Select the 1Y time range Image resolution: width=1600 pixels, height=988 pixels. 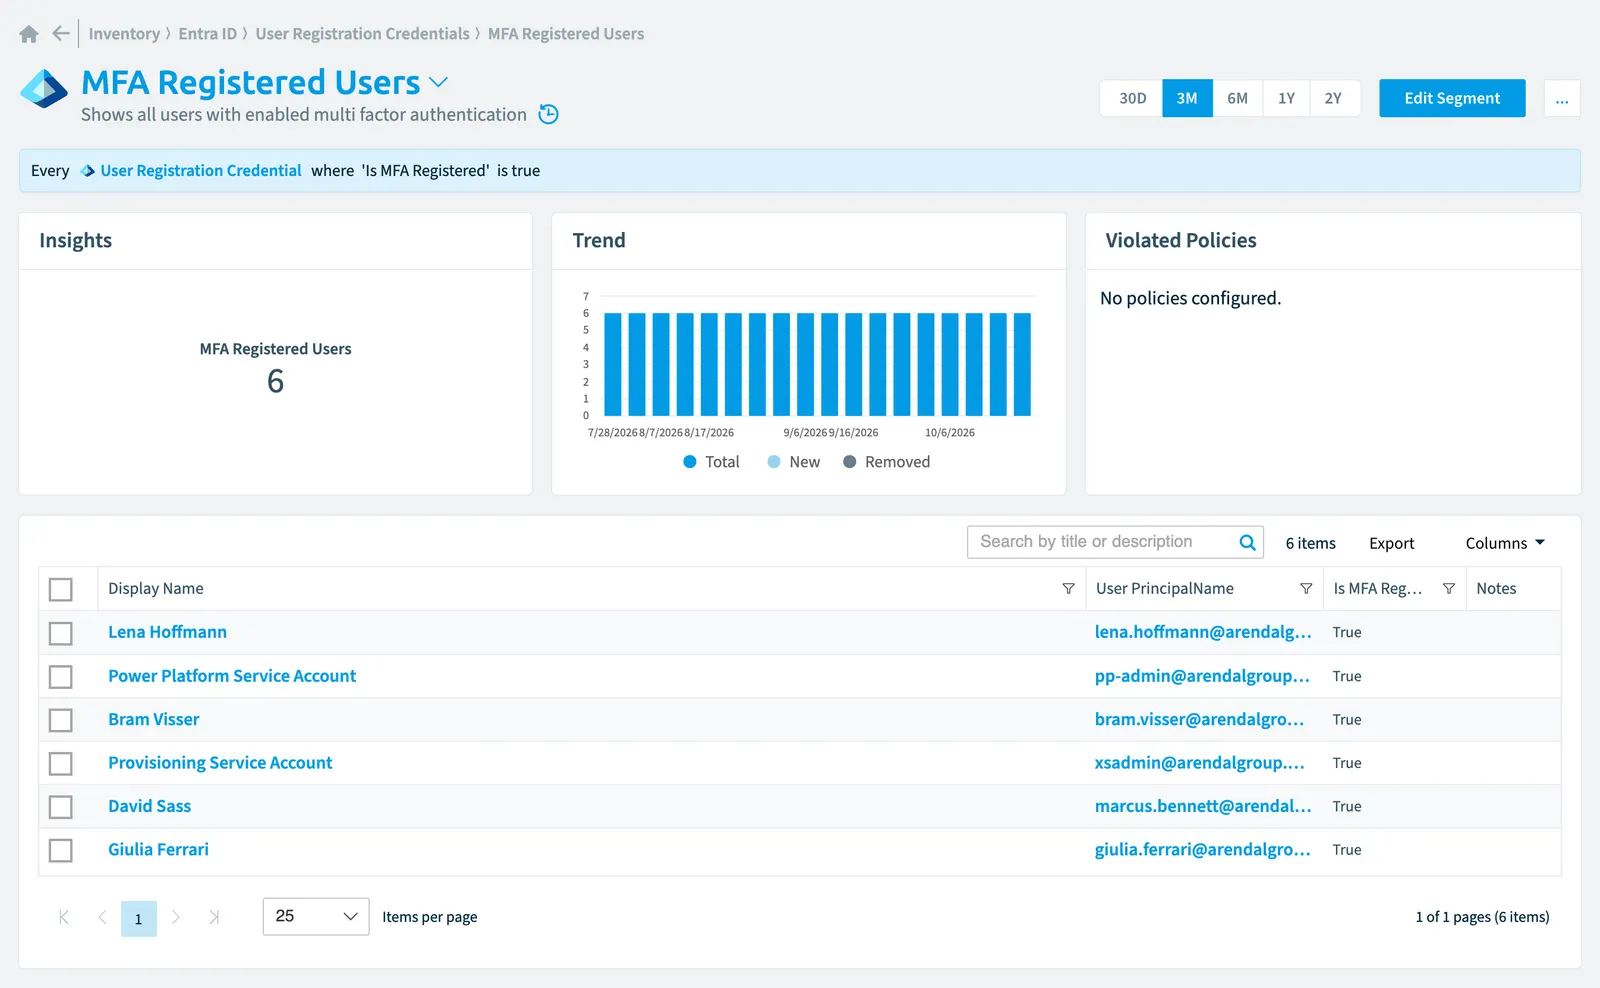(1286, 98)
